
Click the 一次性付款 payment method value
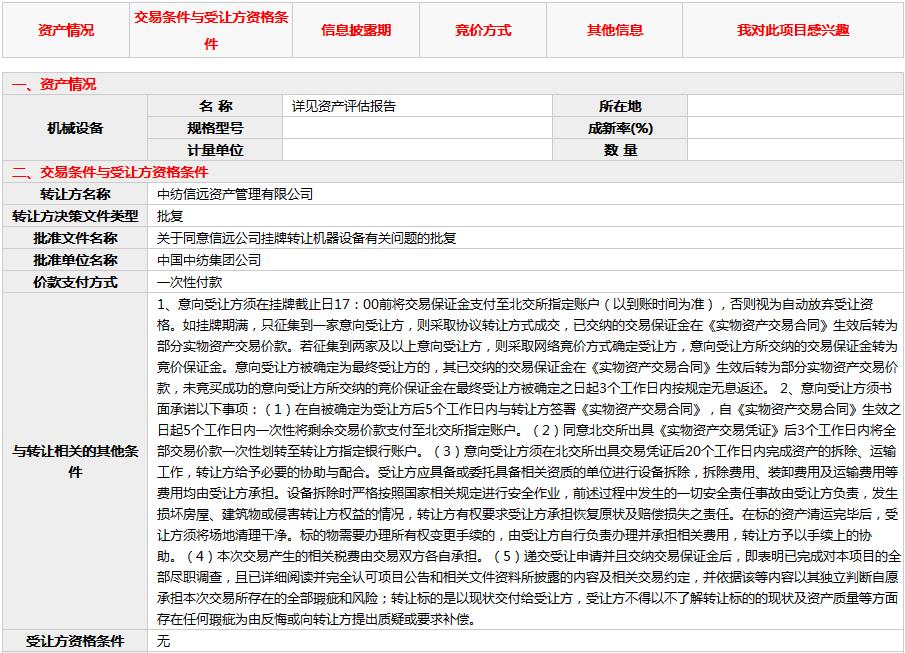pos(190,282)
